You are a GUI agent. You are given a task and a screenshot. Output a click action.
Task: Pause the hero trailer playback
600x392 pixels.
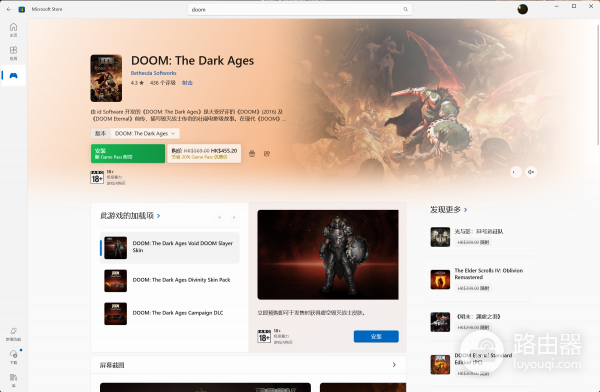coord(516,172)
